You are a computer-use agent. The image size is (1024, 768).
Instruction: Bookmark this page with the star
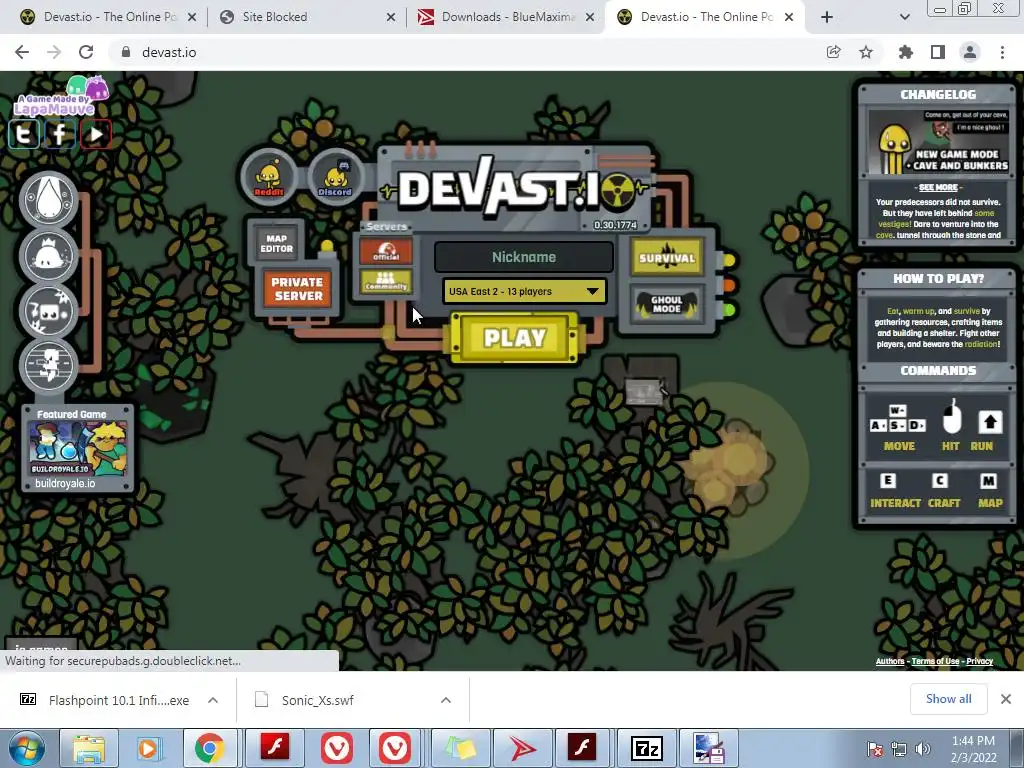pyautogui.click(x=866, y=52)
